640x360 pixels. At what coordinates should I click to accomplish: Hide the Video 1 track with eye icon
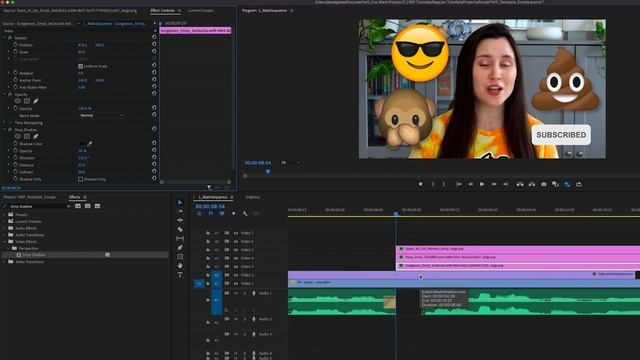236,283
